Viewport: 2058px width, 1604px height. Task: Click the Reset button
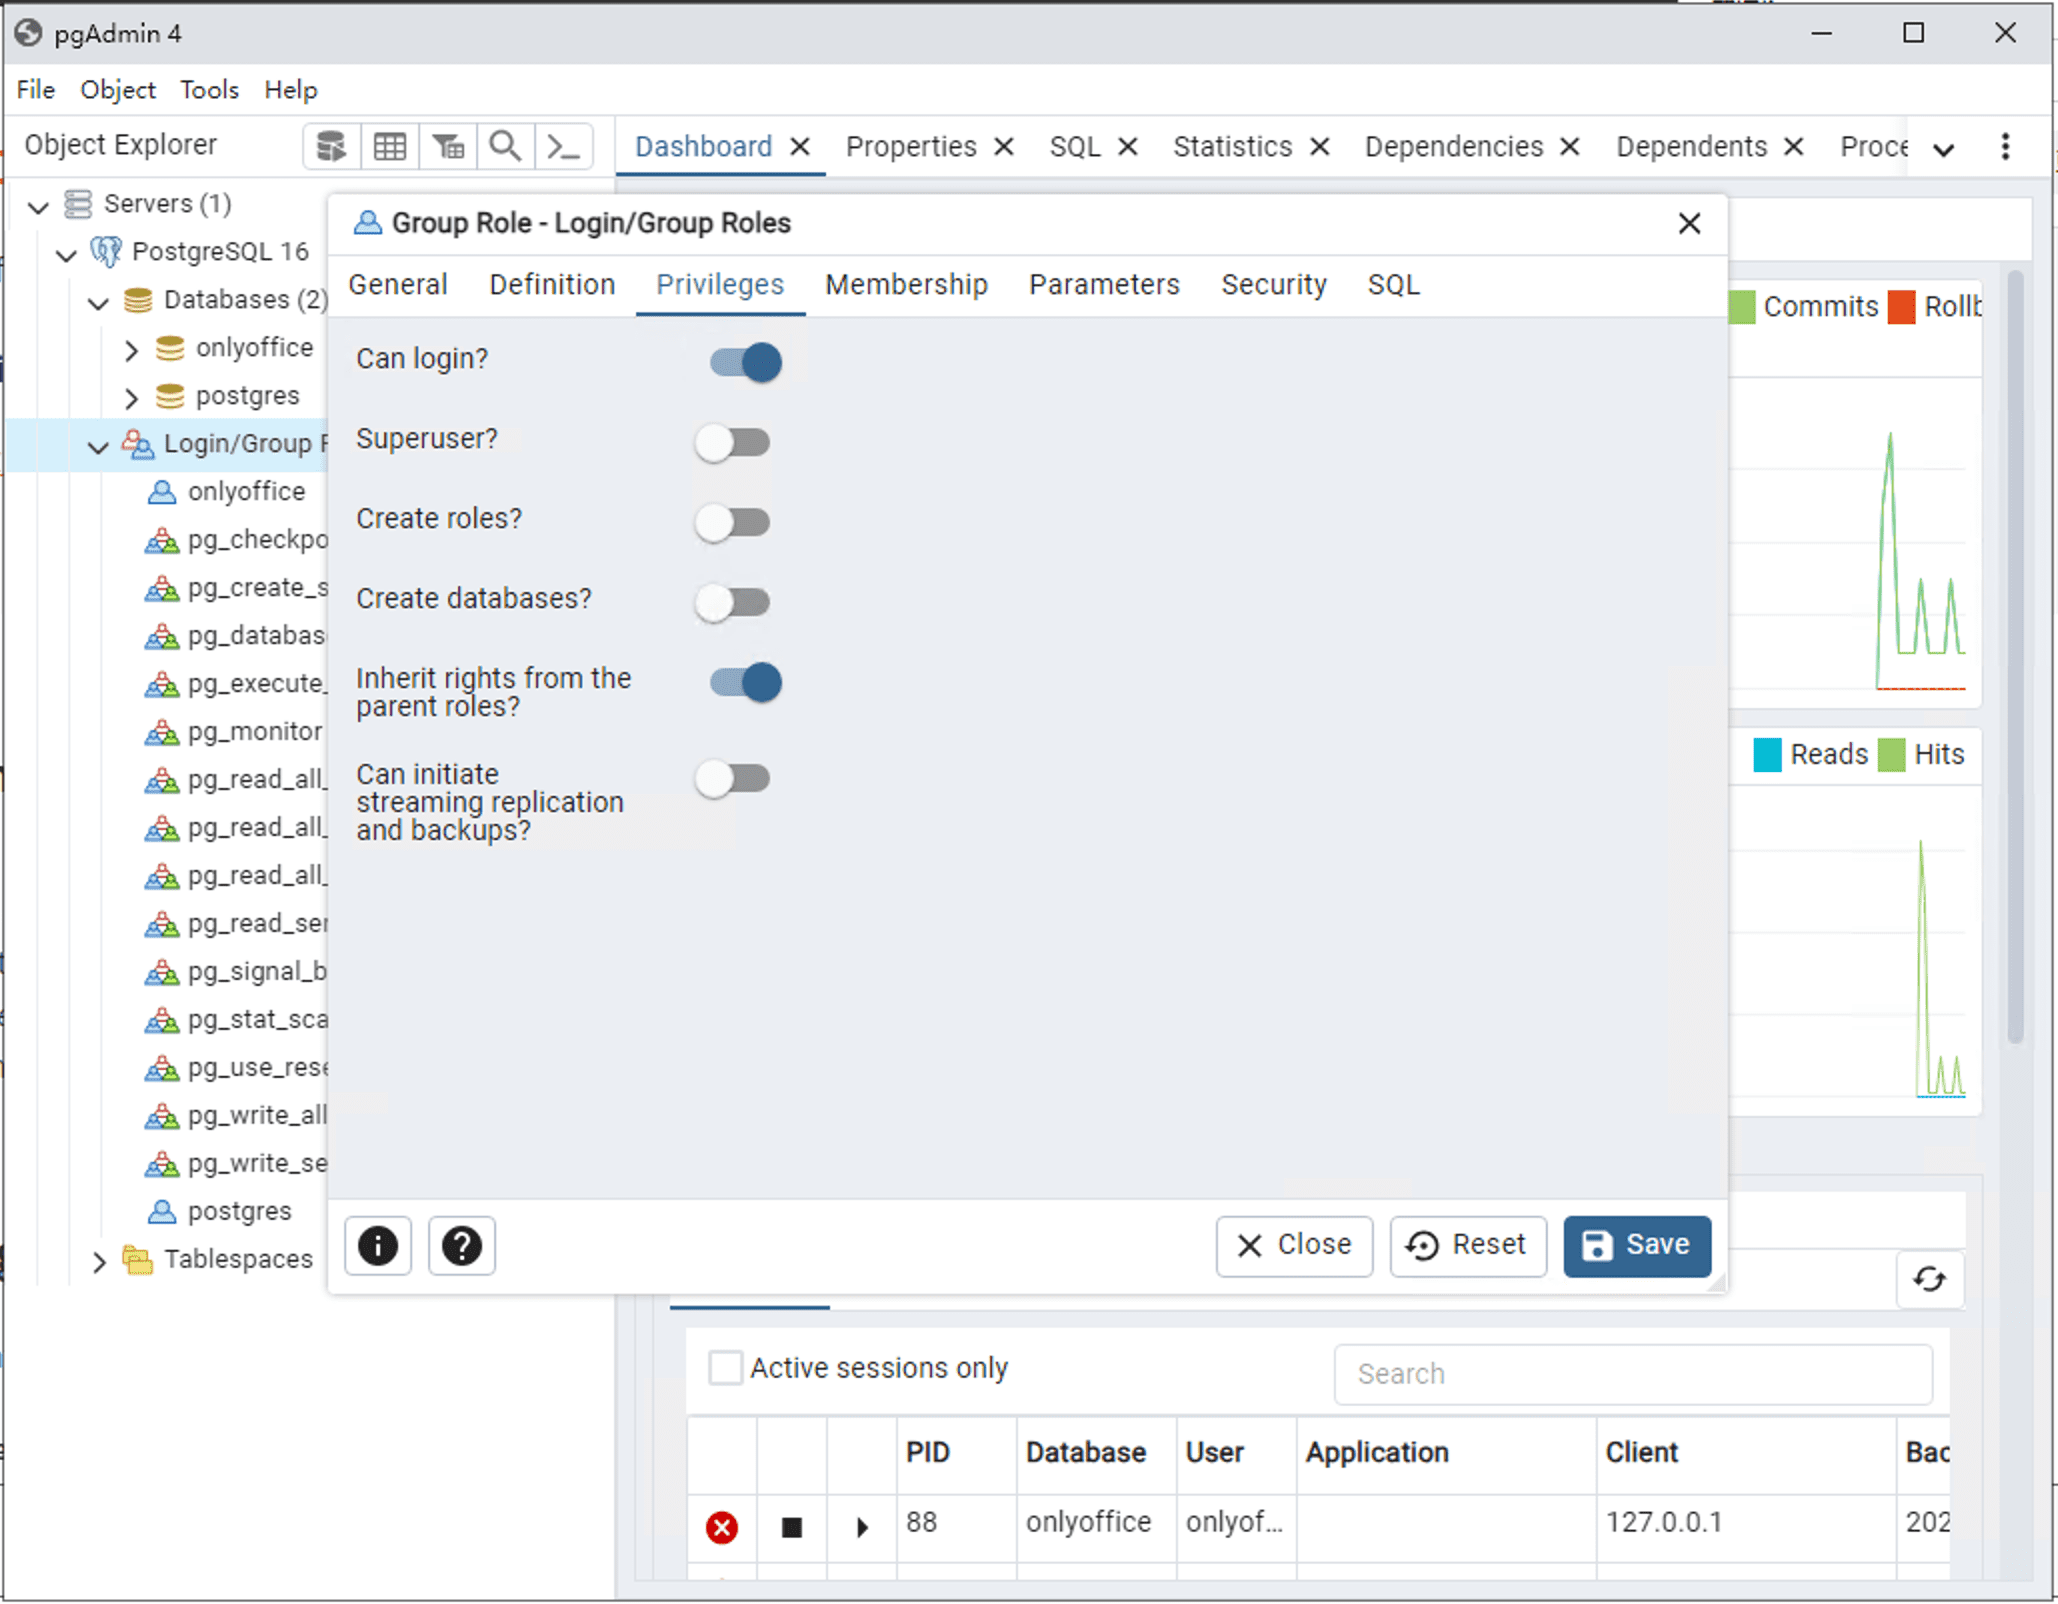click(x=1467, y=1245)
